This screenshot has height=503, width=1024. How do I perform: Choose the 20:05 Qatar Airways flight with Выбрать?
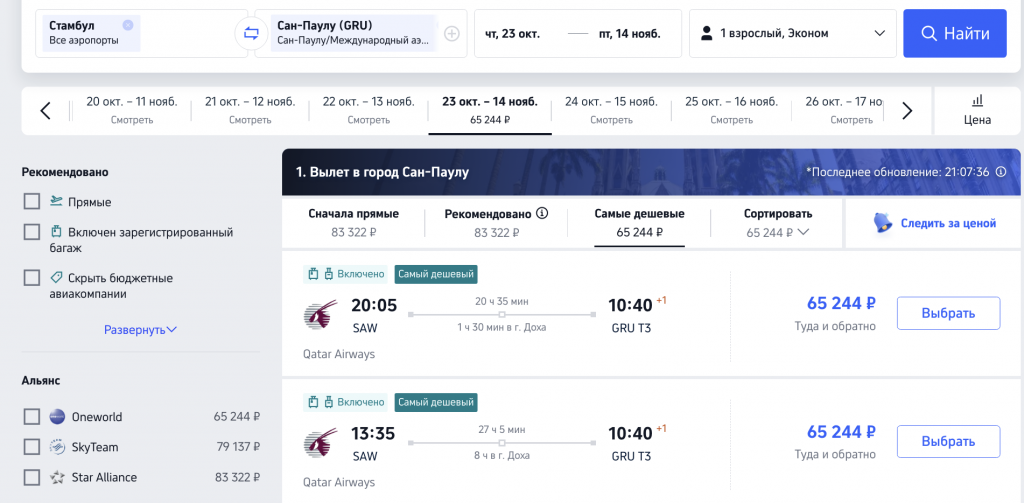pyautogui.click(x=948, y=313)
